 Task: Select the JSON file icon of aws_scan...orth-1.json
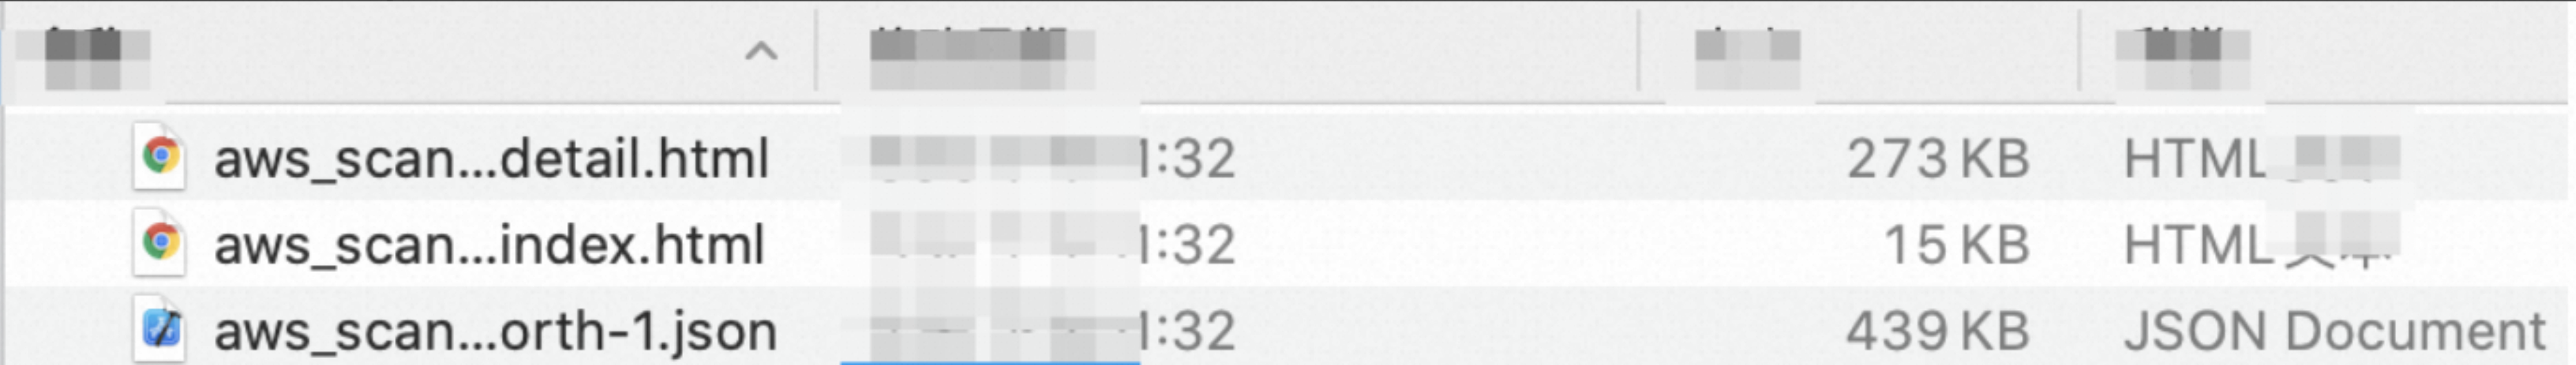click(x=160, y=329)
